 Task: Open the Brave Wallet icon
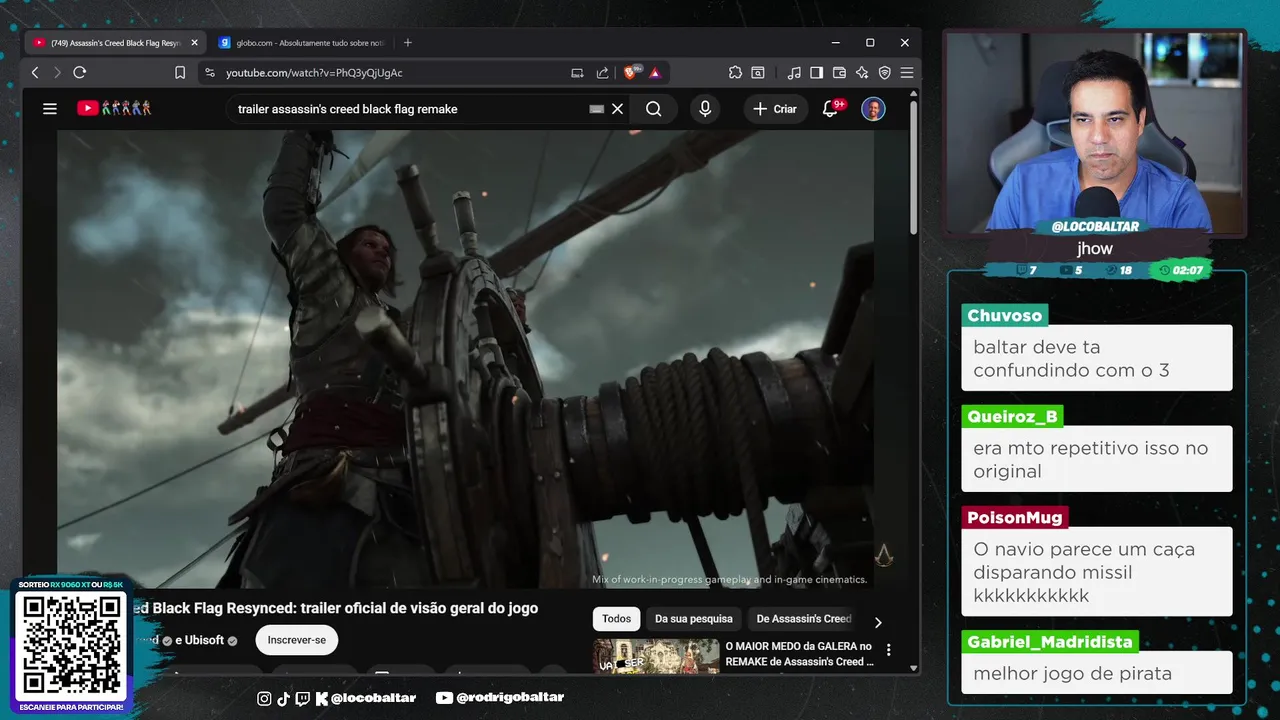[x=839, y=72]
